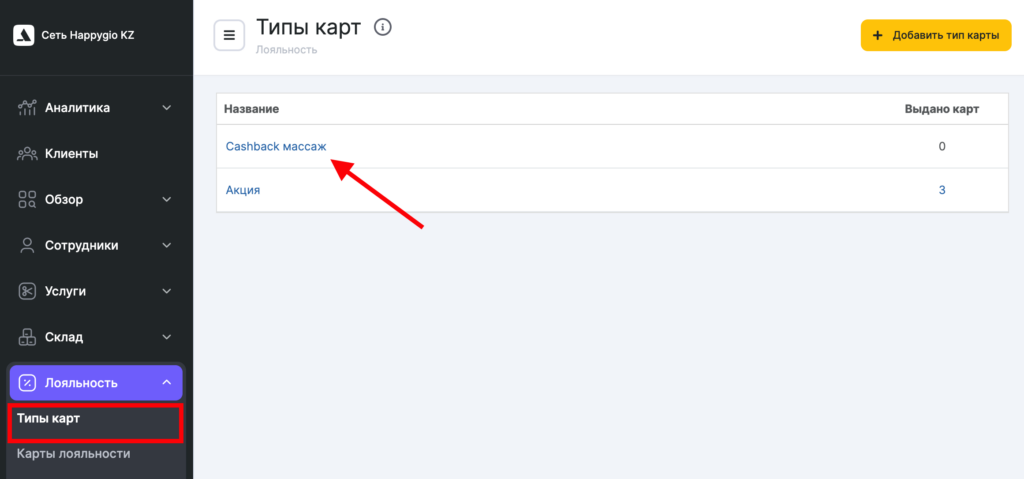The height and width of the screenshot is (479, 1024).
Task: Toggle the hamburger sidebar menu button
Action: 229,36
